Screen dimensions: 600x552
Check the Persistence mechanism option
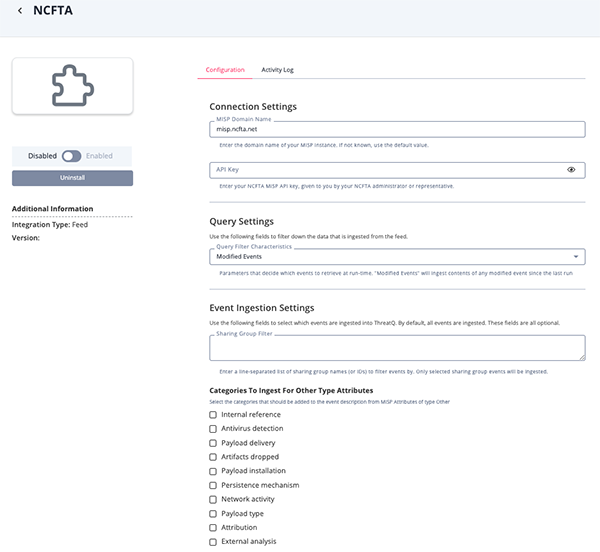click(213, 485)
